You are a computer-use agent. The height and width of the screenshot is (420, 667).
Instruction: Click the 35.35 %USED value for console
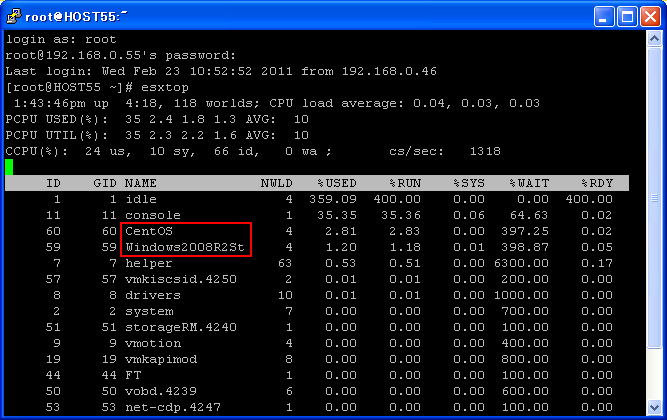337,215
